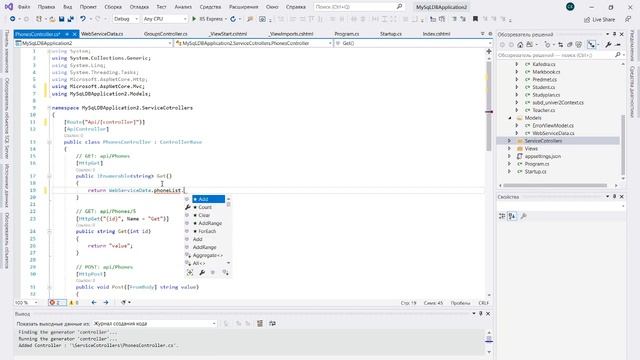Image resolution: width=640 pixels, height=360 pixels.
Task: Close the PhonesController.cs tab
Action: tap(74, 34)
